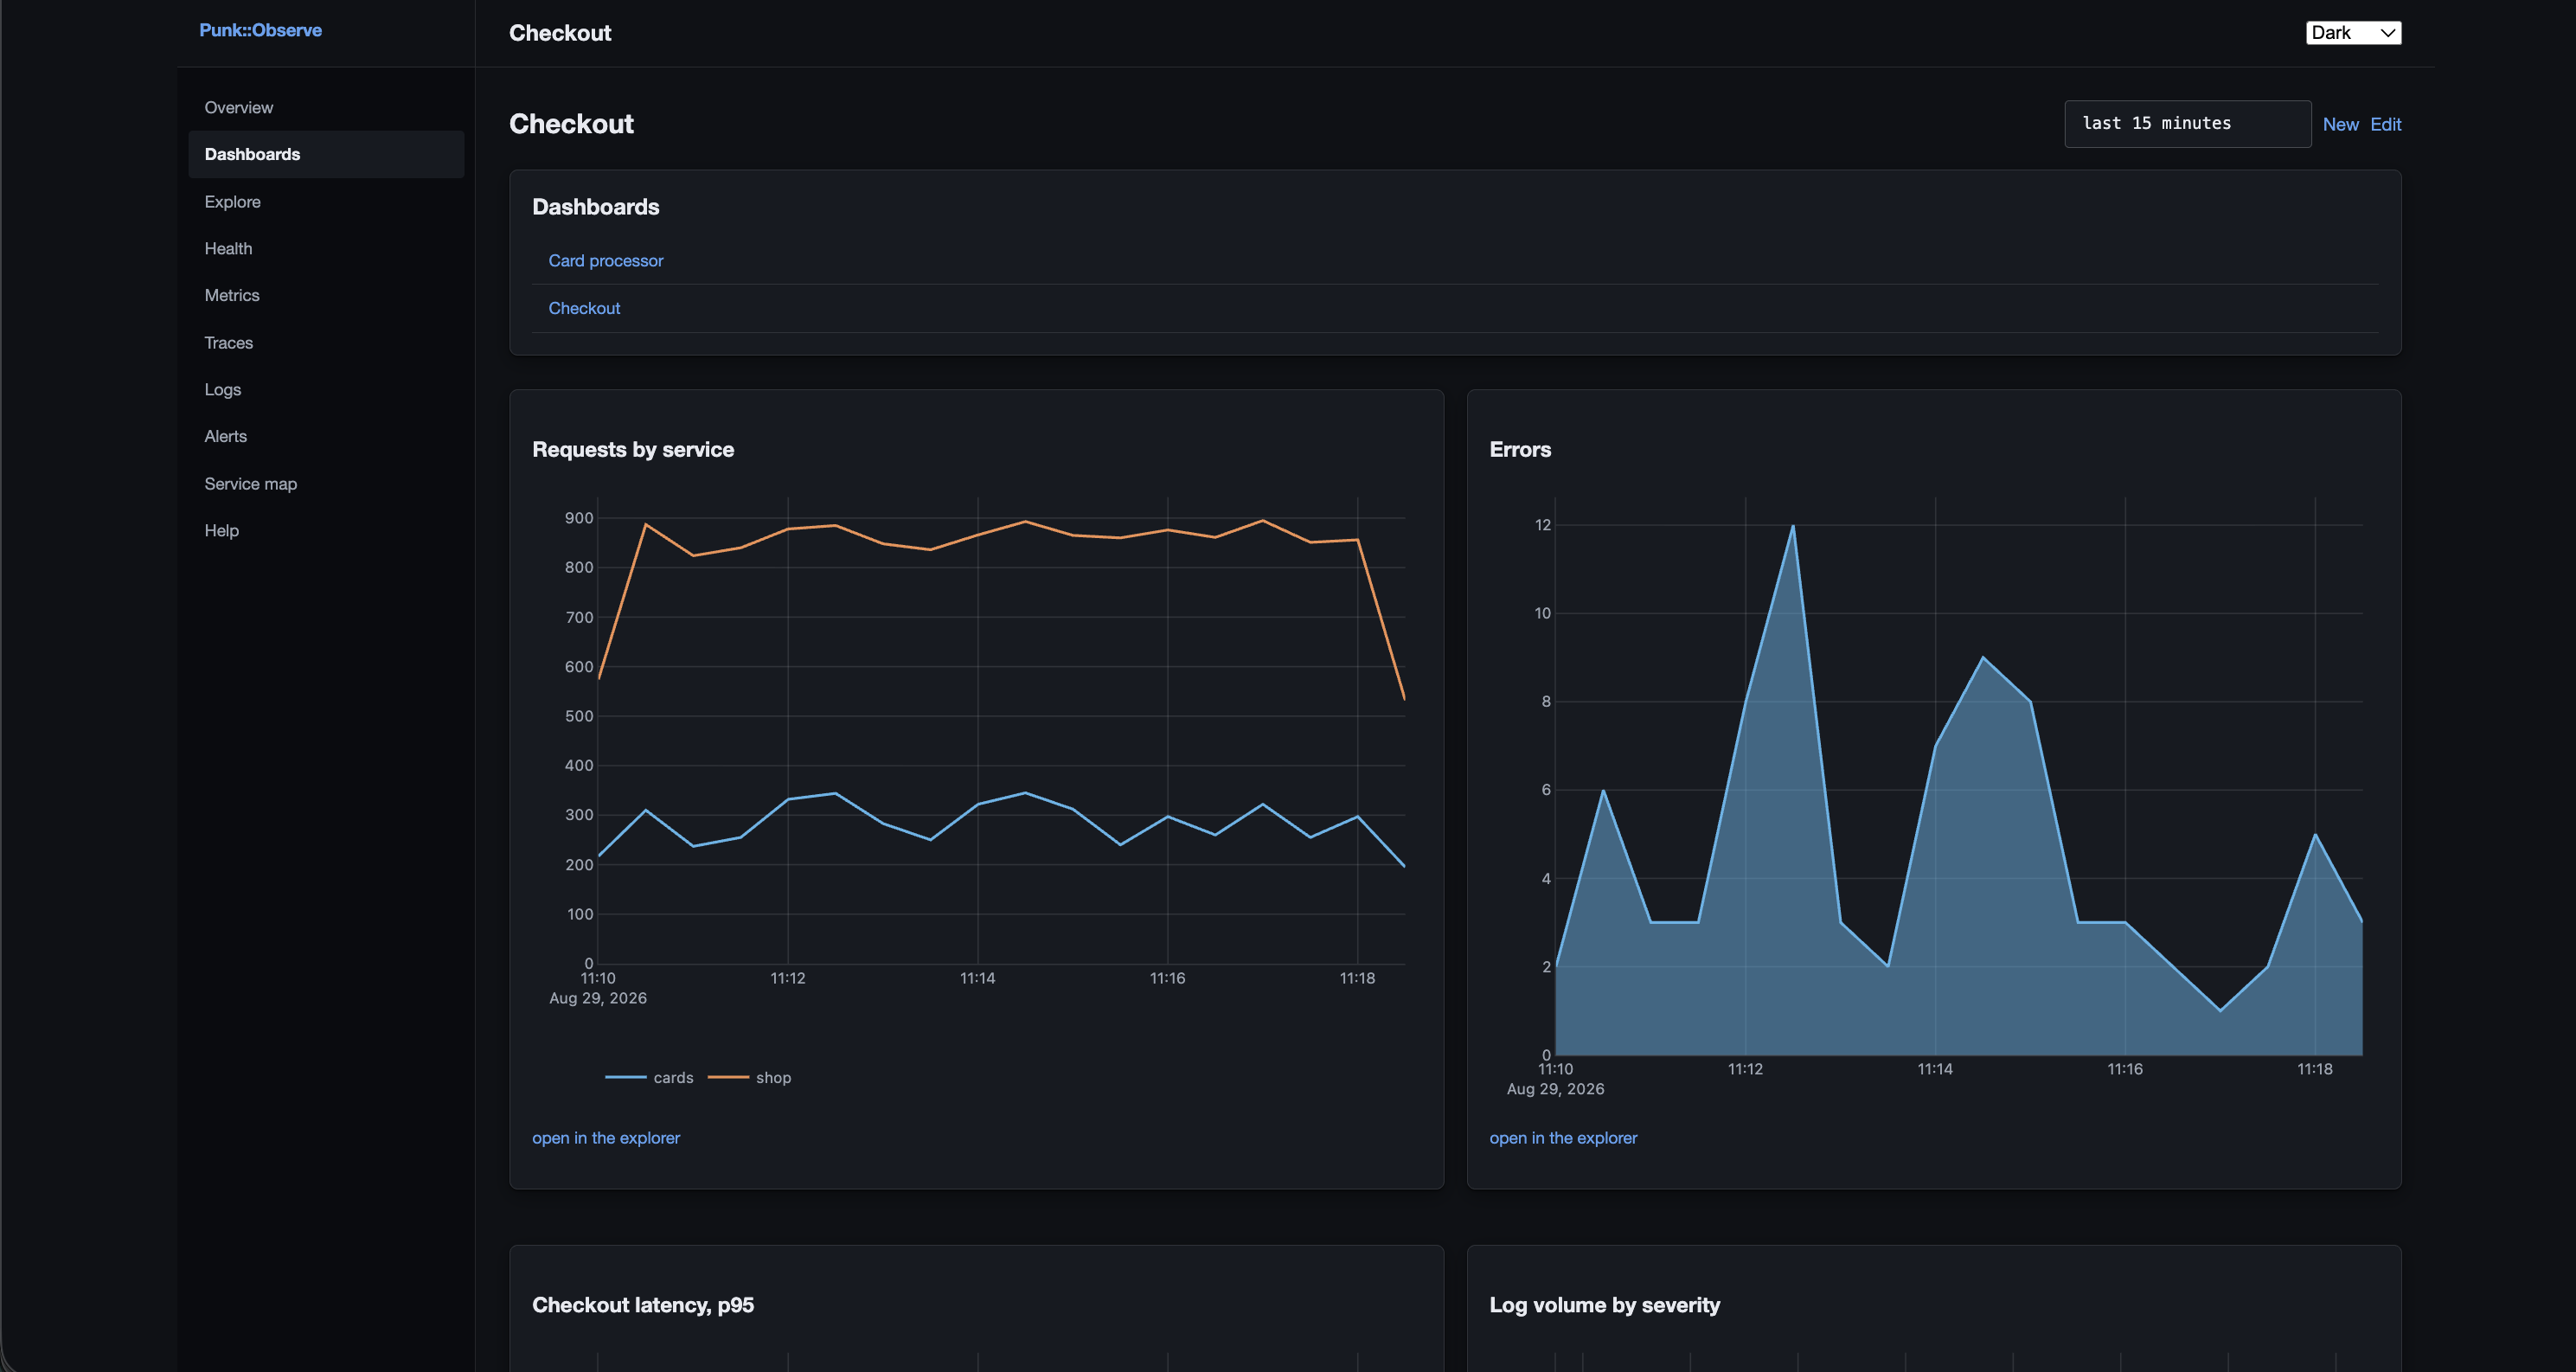Viewport: 2576px width, 1372px height.
Task: Toggle the shop series in the legend
Action: coord(750,1077)
